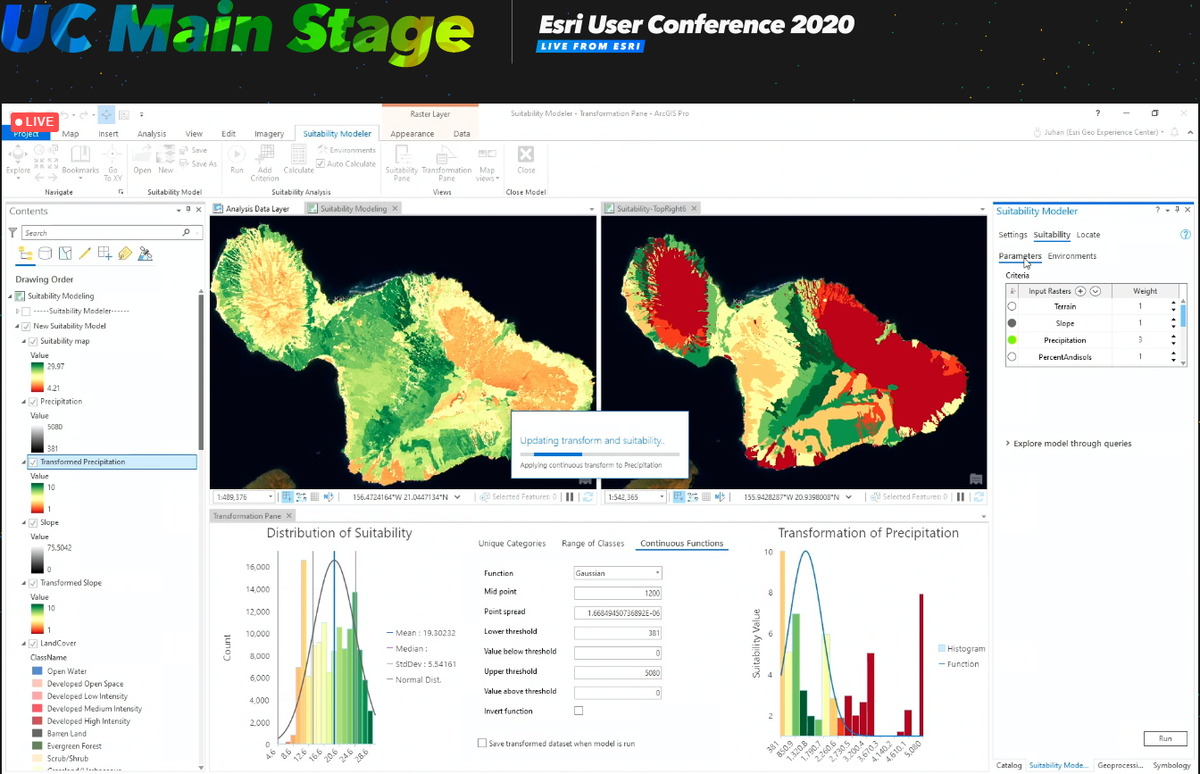Open Suitability Modeler pane help icon
Image resolution: width=1200 pixels, height=774 pixels.
(x=1185, y=235)
